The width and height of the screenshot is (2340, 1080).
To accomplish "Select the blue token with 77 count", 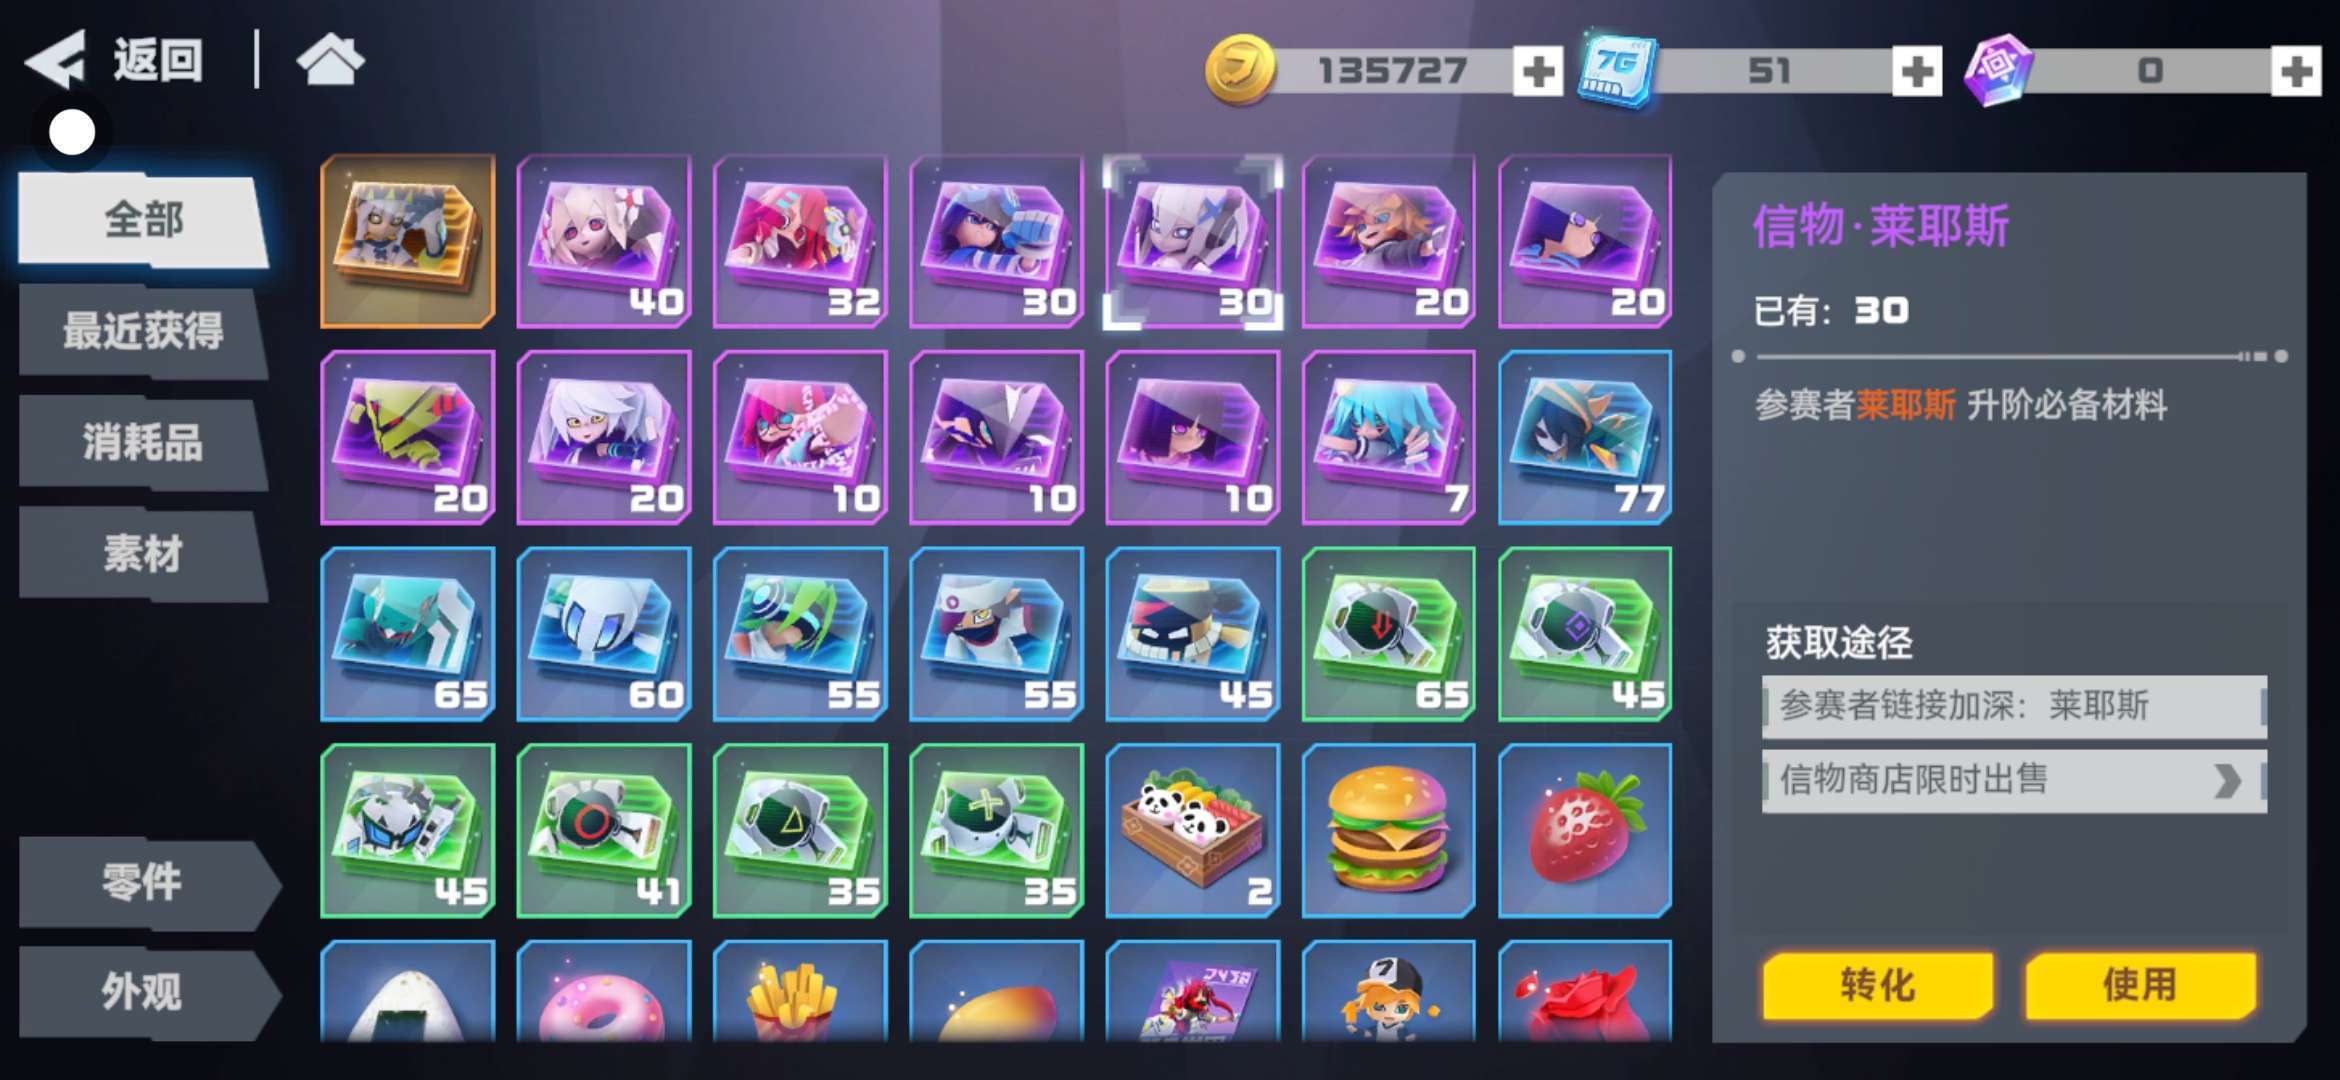I will tap(1585, 437).
